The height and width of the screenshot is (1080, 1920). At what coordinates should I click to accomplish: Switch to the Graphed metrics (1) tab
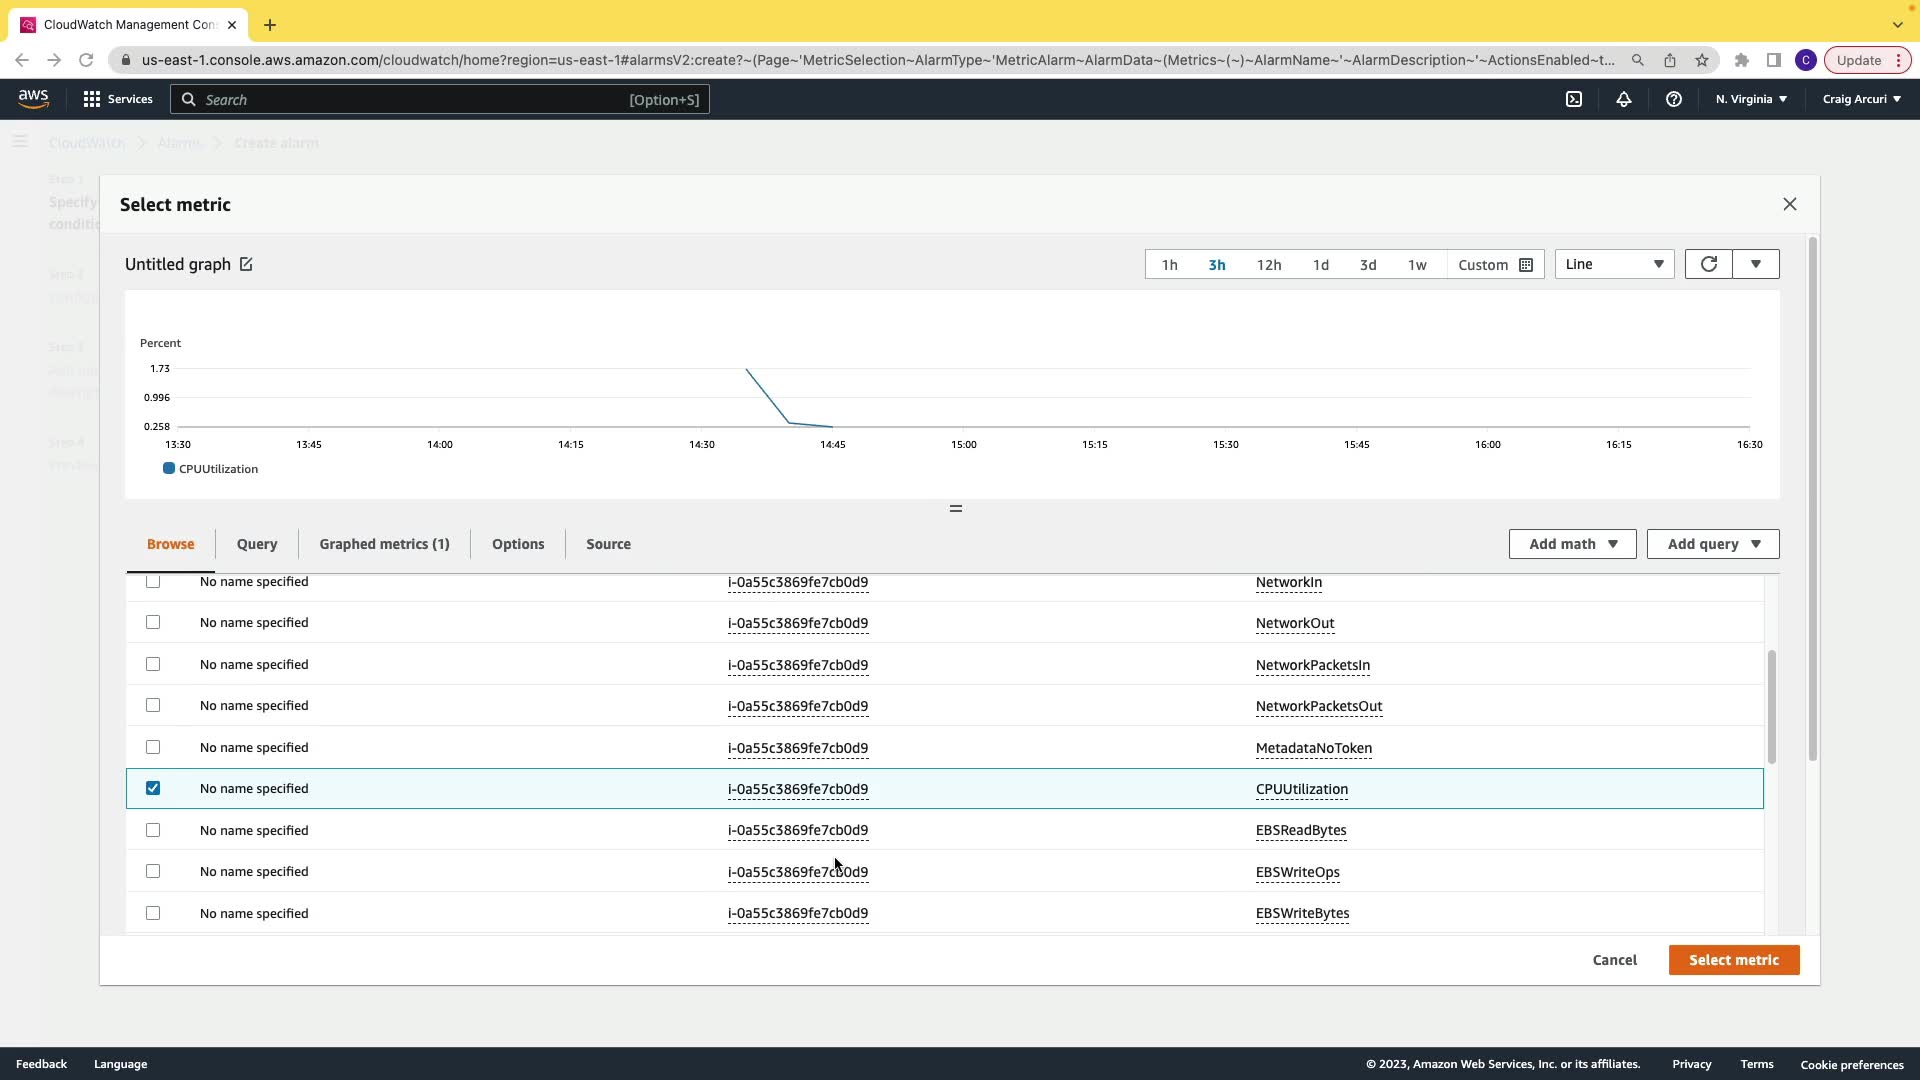tap(384, 544)
